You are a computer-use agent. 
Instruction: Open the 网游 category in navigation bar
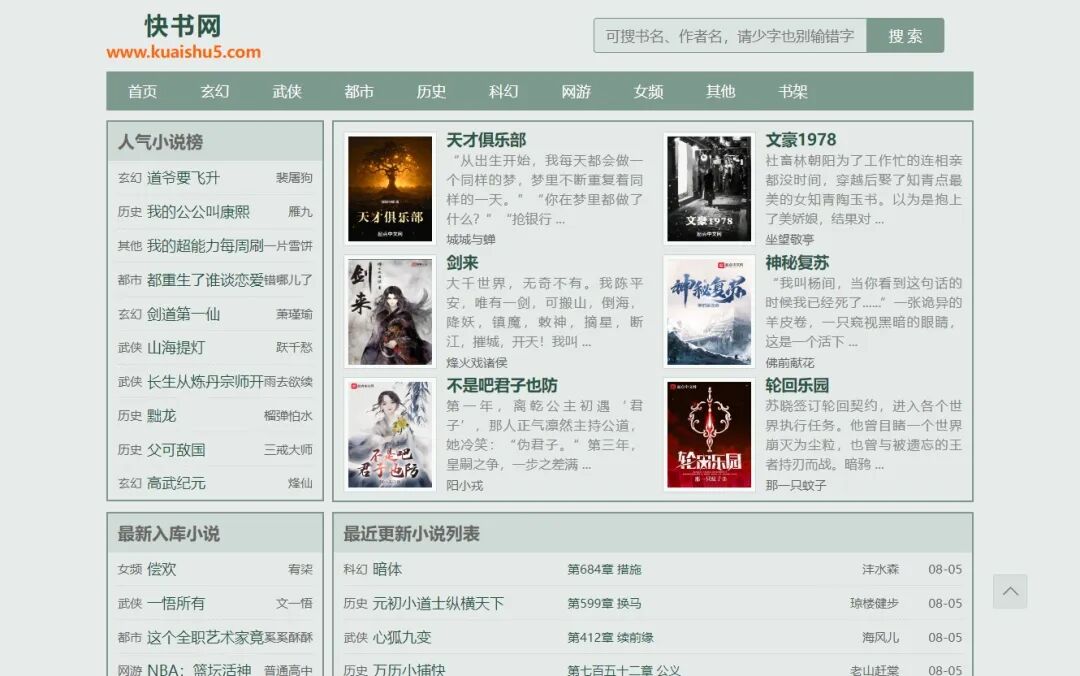(x=576, y=92)
